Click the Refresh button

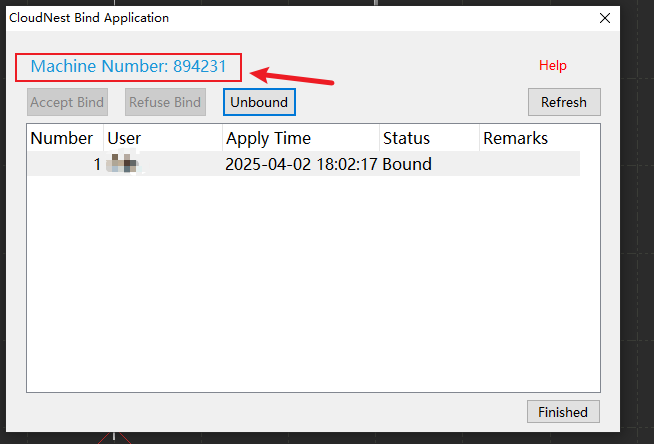click(564, 102)
